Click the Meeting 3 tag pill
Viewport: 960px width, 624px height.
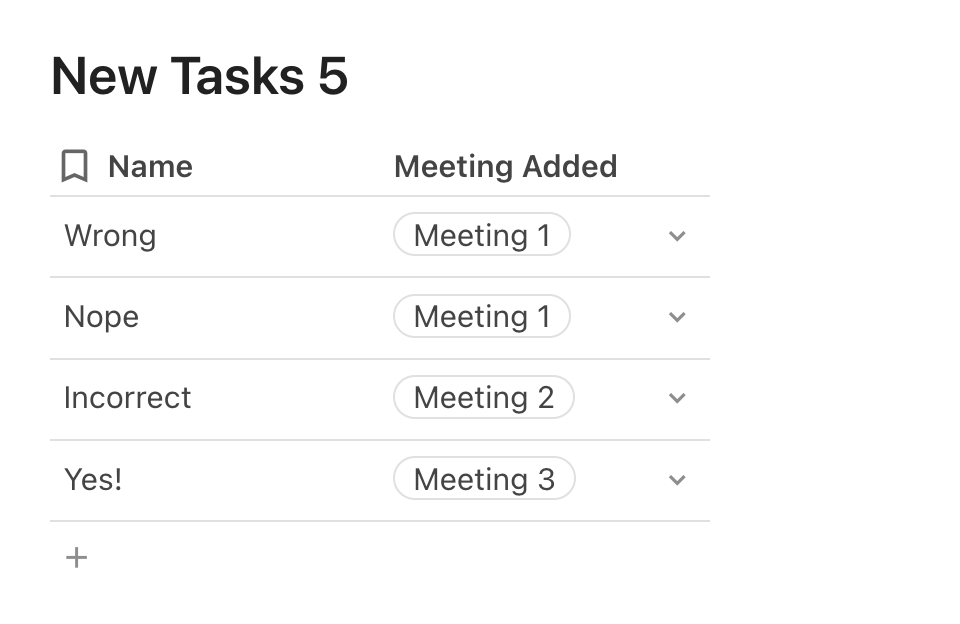click(x=484, y=479)
